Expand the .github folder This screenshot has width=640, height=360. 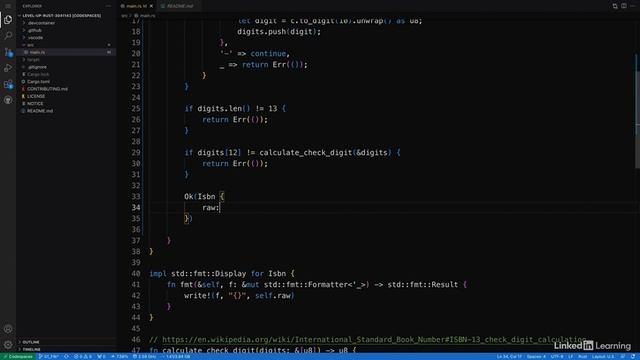coord(35,30)
